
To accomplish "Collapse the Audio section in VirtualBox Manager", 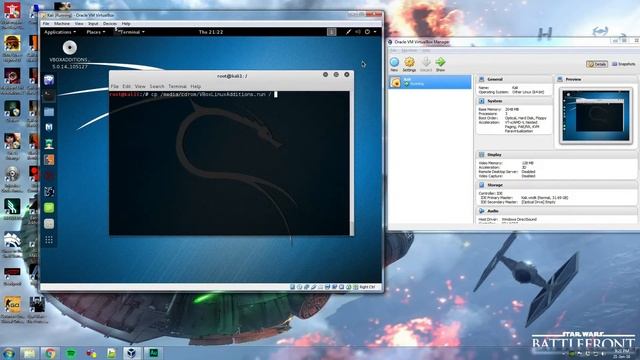I will 493,211.
